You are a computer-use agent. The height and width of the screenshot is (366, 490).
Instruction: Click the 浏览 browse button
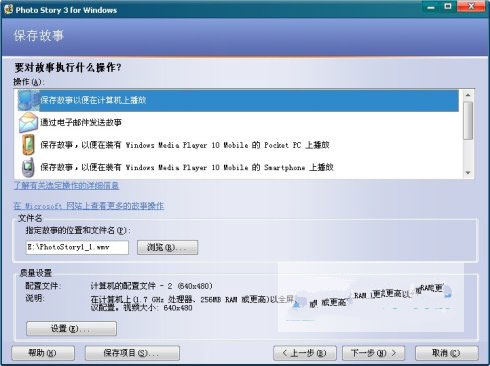pos(167,247)
